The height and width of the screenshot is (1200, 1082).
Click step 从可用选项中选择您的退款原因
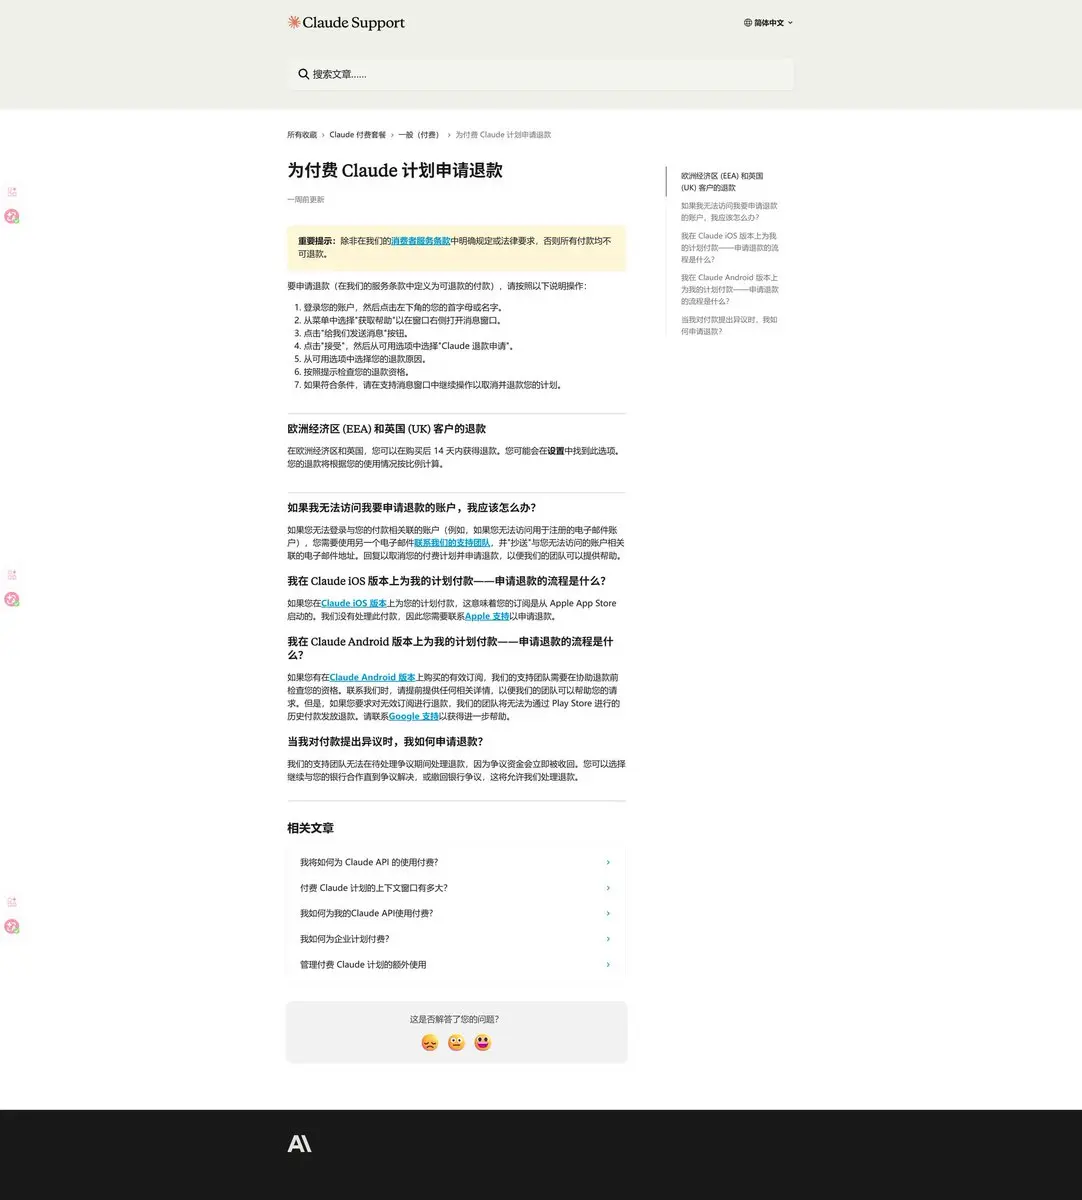tap(365, 359)
